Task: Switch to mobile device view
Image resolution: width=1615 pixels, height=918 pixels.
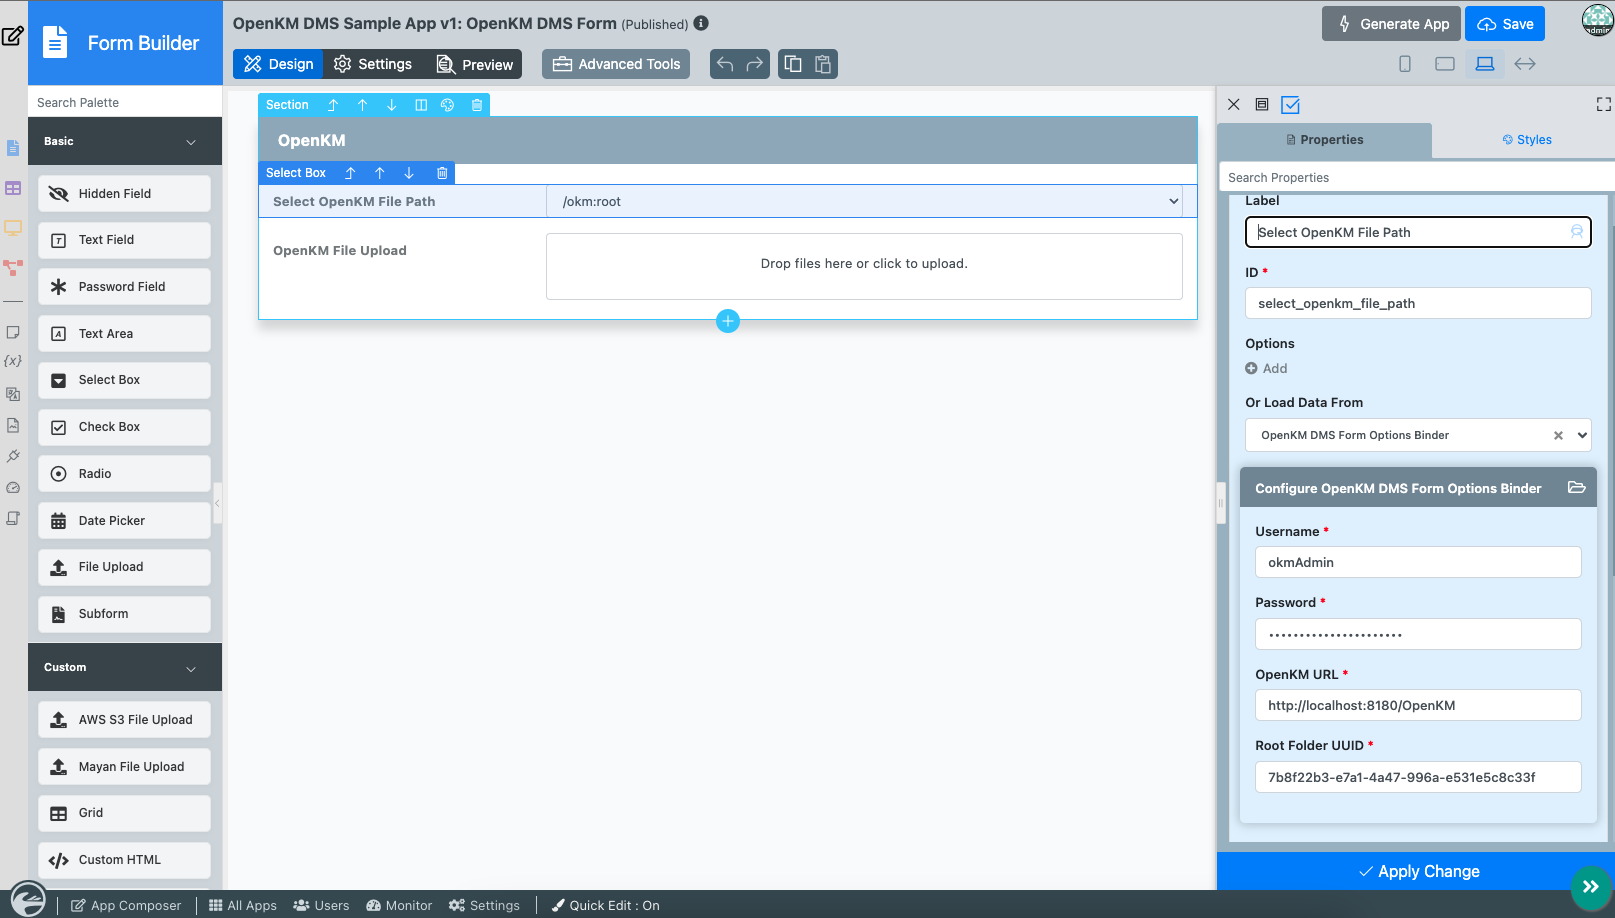Action: coord(1405,64)
